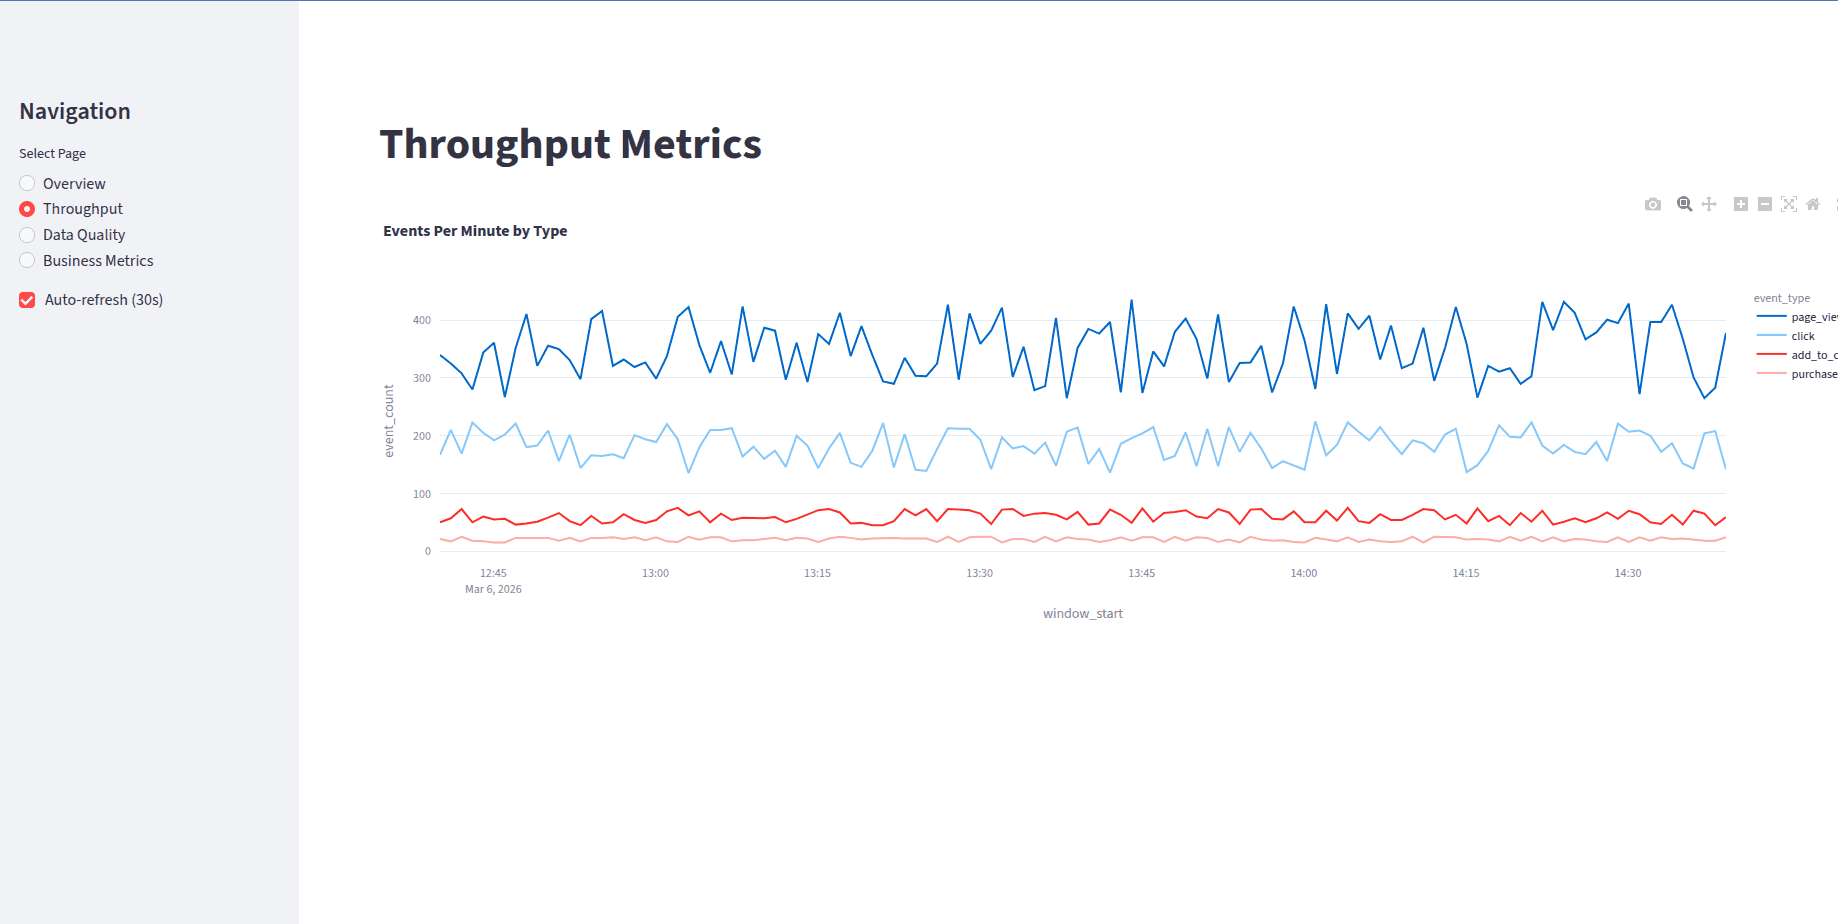Select the Overview page radio button
This screenshot has width=1838, height=924.
26,183
